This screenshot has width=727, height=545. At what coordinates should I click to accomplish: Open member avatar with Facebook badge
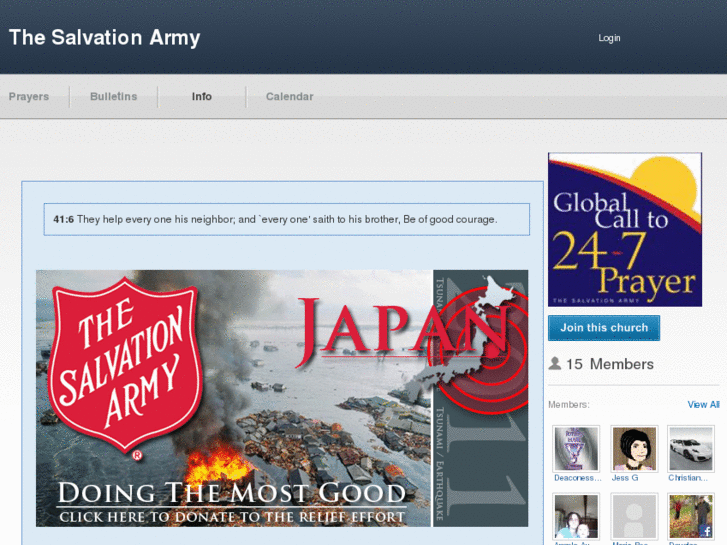(x=691, y=516)
